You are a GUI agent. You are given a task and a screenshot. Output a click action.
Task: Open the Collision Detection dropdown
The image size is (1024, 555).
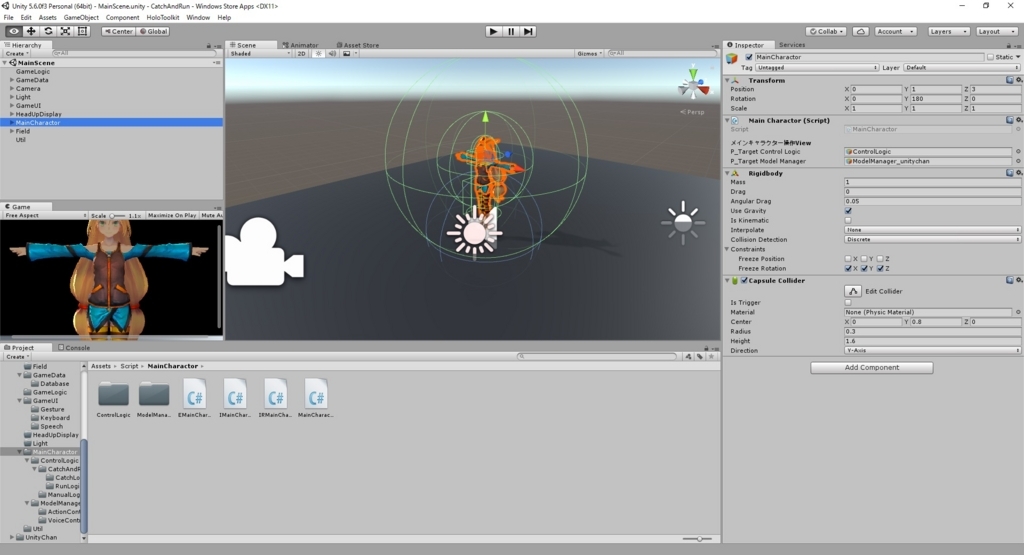932,240
